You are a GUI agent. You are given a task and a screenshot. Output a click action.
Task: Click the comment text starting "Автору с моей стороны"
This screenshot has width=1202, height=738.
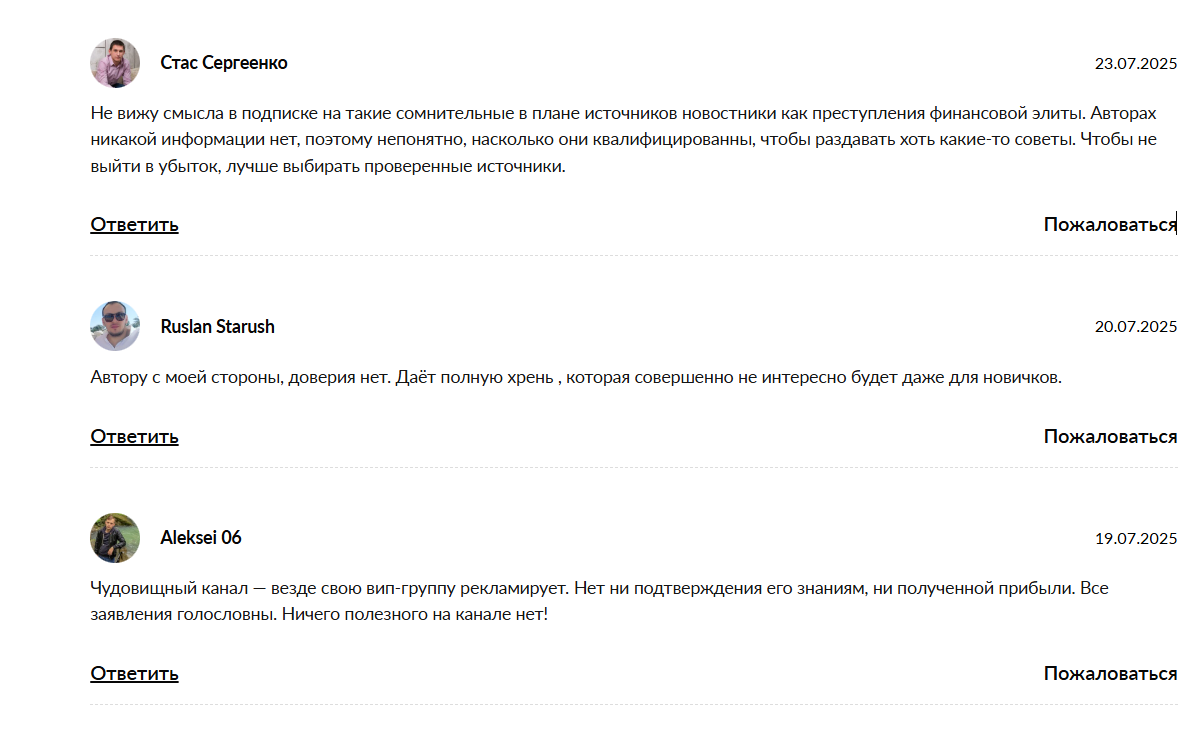[x=575, y=378]
